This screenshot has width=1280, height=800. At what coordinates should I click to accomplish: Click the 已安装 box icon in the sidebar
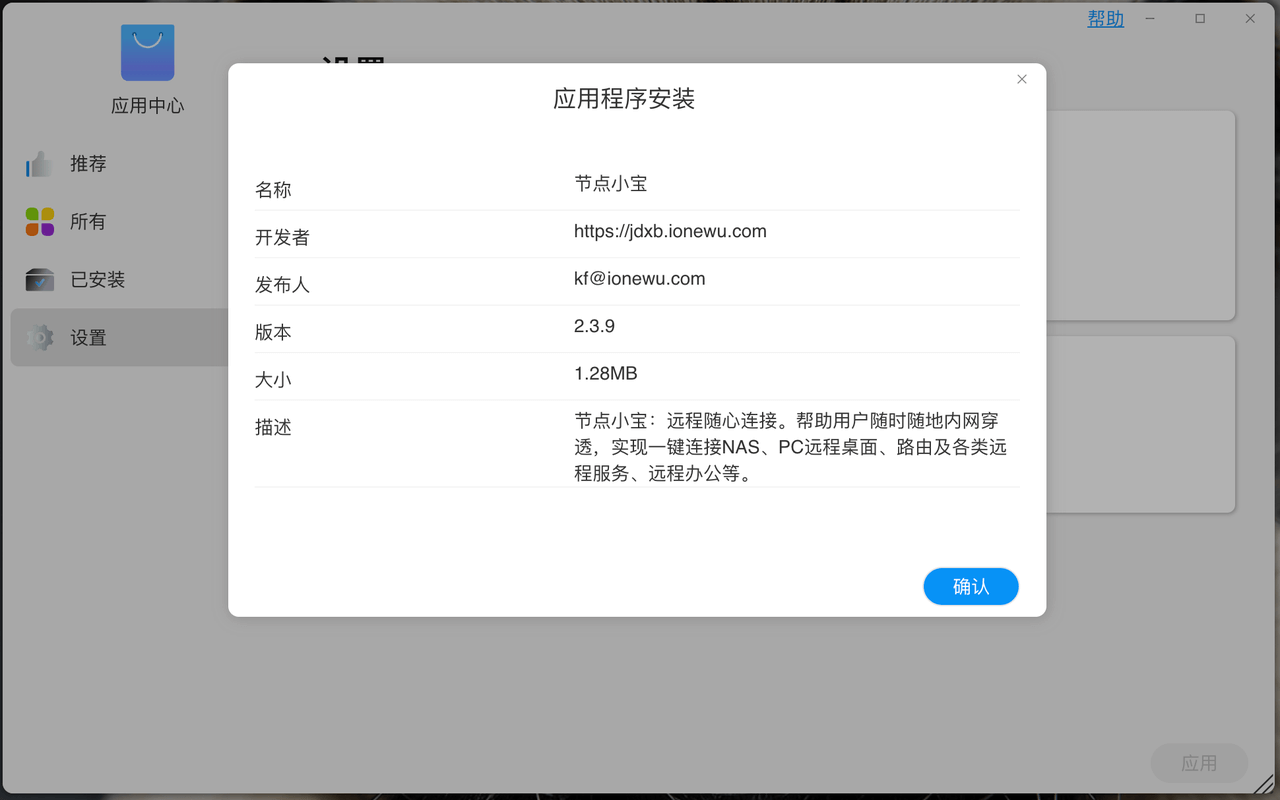click(x=39, y=280)
